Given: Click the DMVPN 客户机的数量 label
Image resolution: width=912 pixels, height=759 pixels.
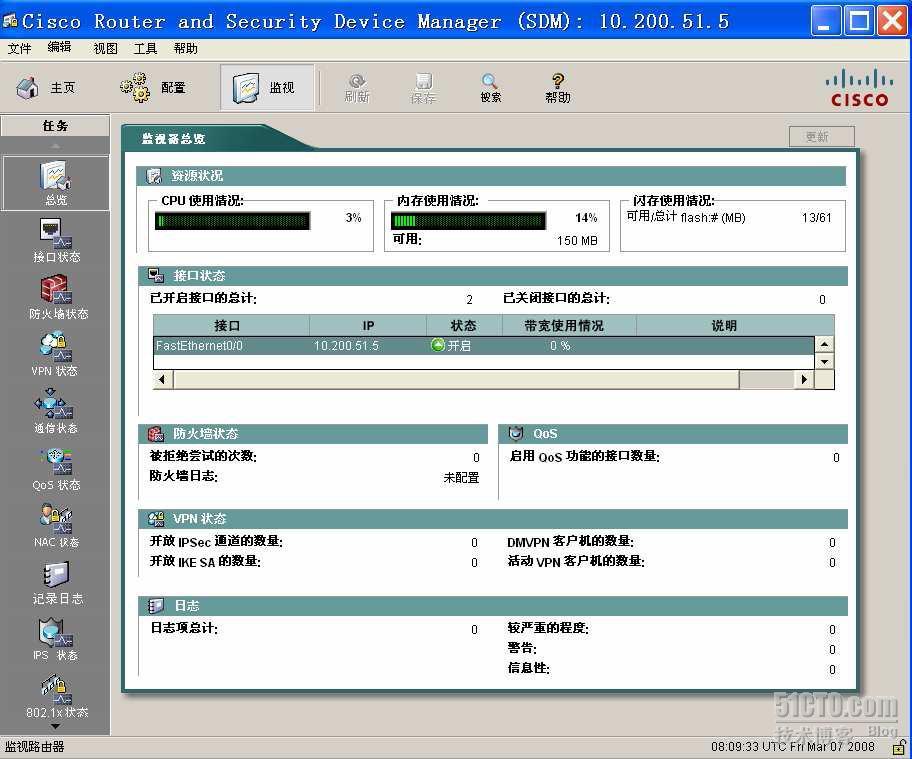Looking at the screenshot, I should tap(570, 541).
